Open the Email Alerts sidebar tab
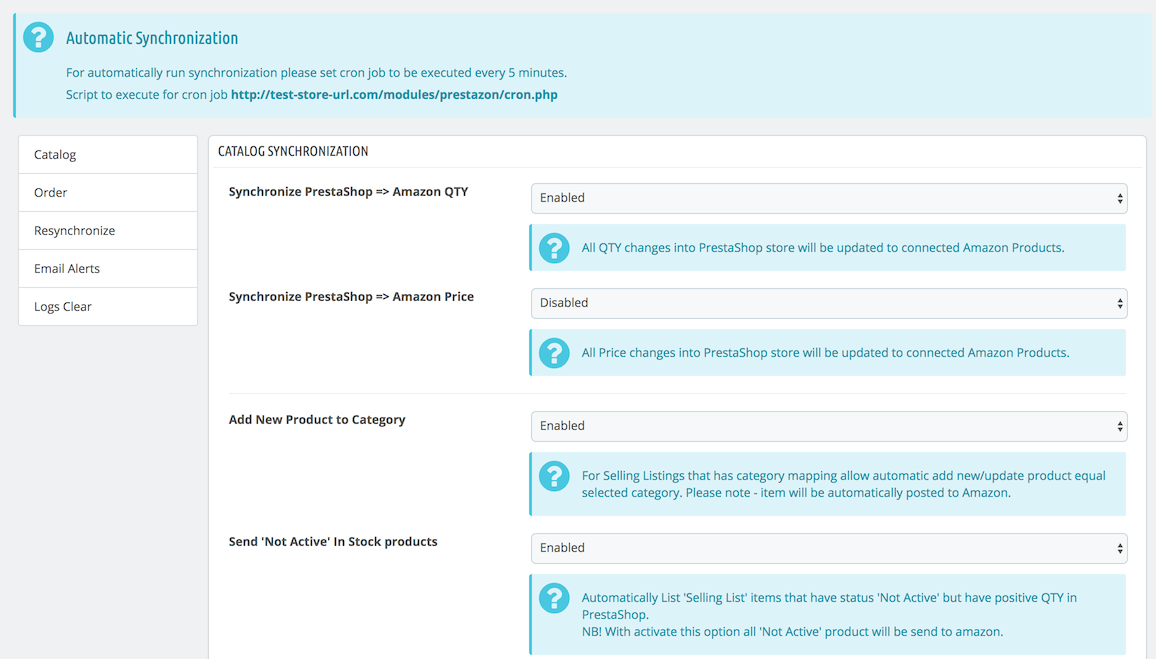Image resolution: width=1156 pixels, height=659 pixels. [108, 268]
